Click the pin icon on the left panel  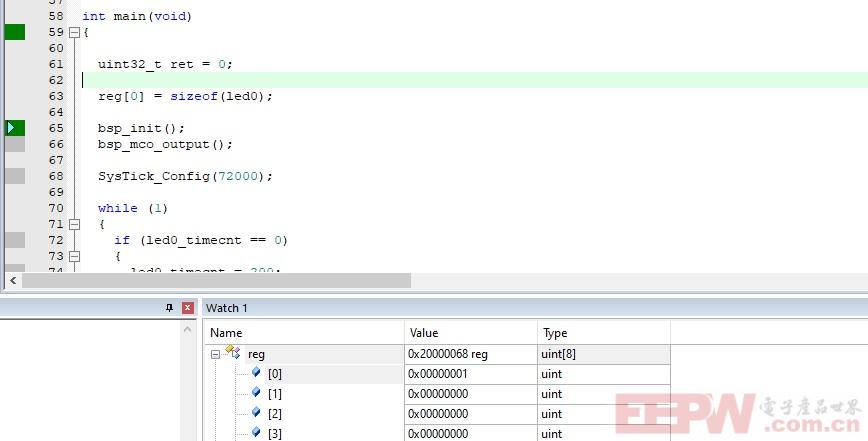coord(170,308)
